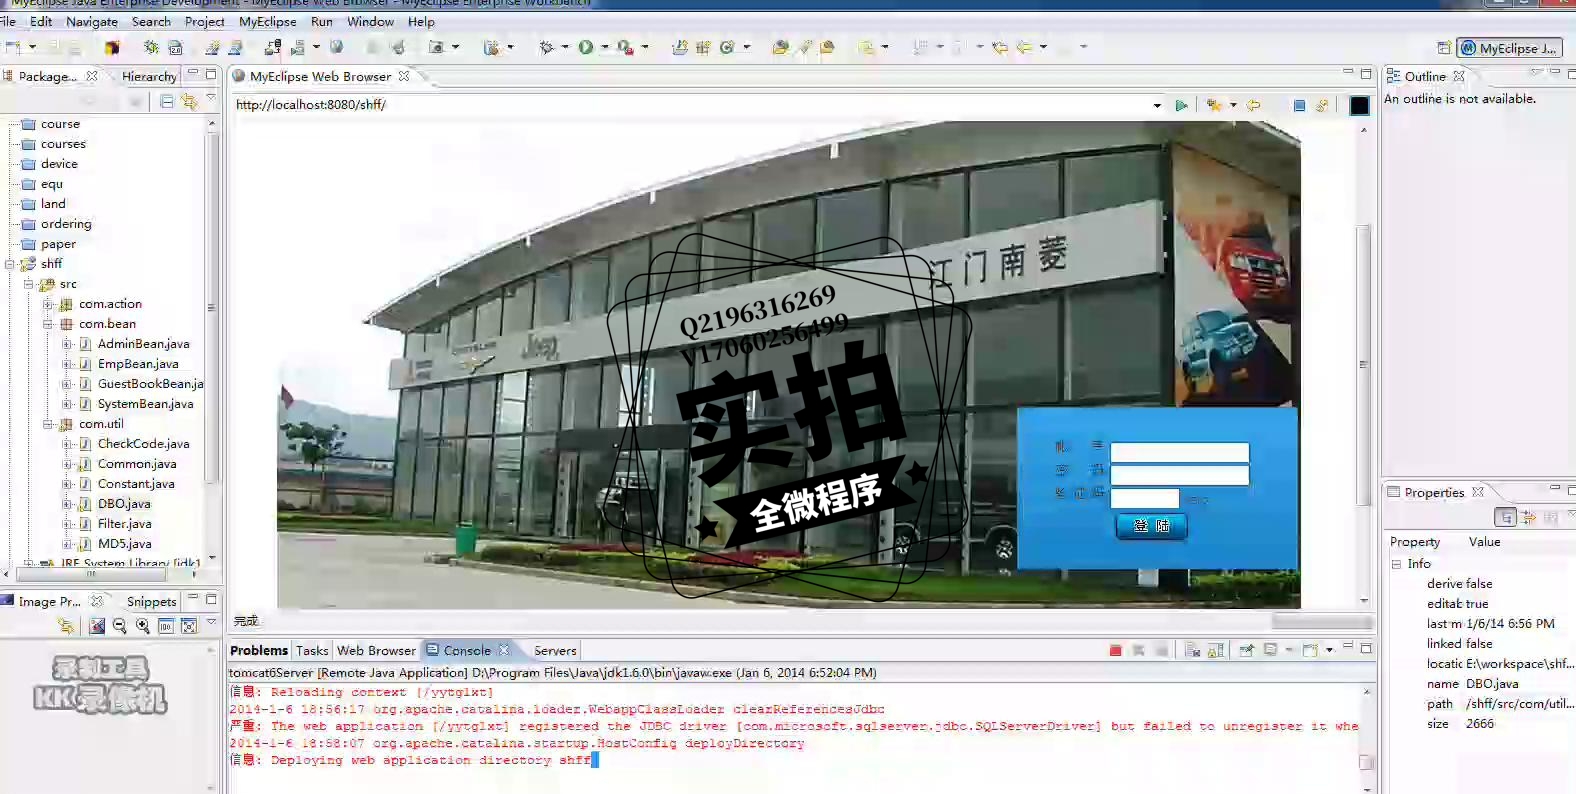The height and width of the screenshot is (794, 1576).
Task: Set Image Preview to 100 percent size
Action: [x=166, y=626]
